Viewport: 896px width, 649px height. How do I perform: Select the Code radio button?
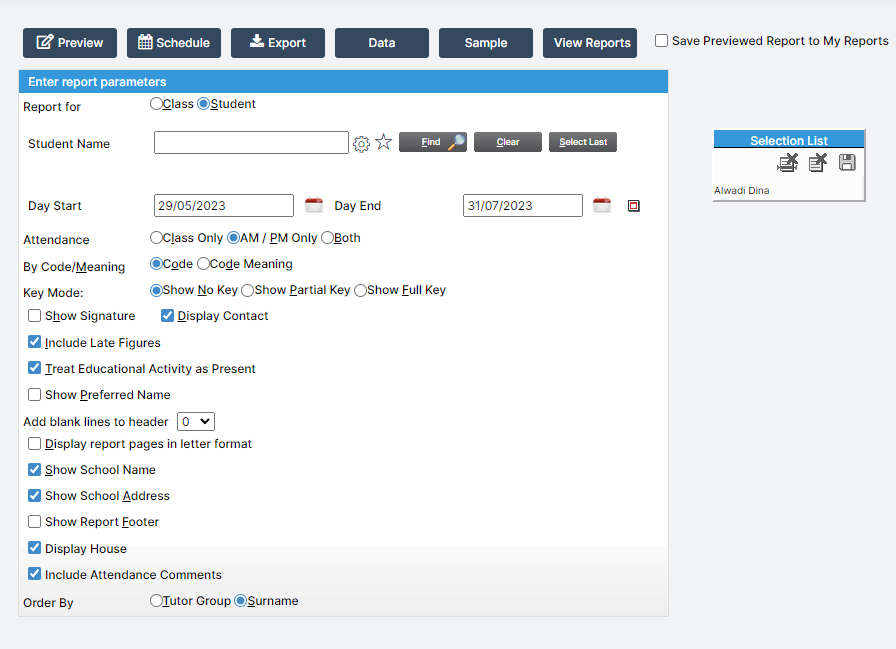[x=156, y=264]
